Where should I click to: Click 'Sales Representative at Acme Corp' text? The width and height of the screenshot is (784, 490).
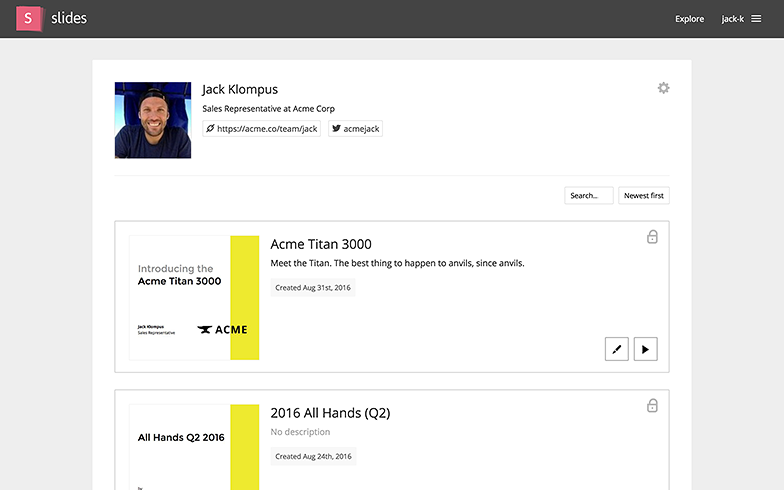point(268,108)
